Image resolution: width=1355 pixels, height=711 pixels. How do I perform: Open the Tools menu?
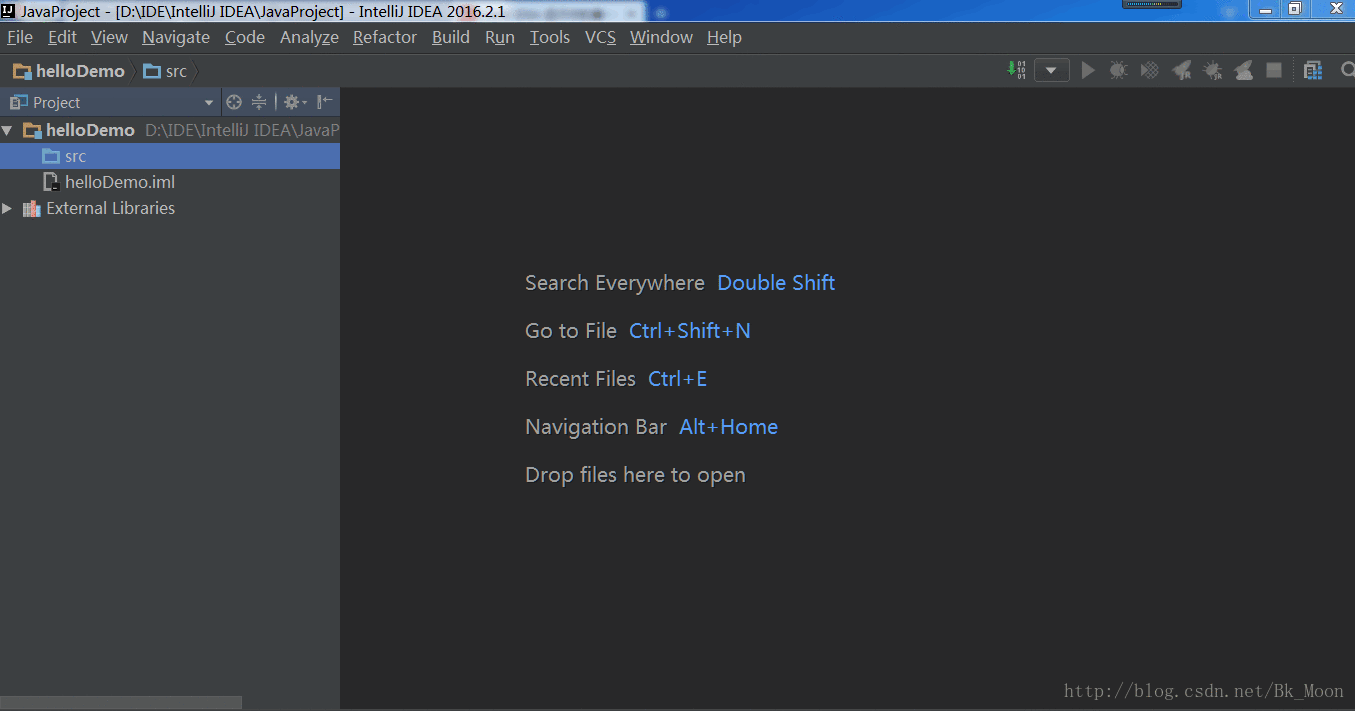[x=550, y=37]
